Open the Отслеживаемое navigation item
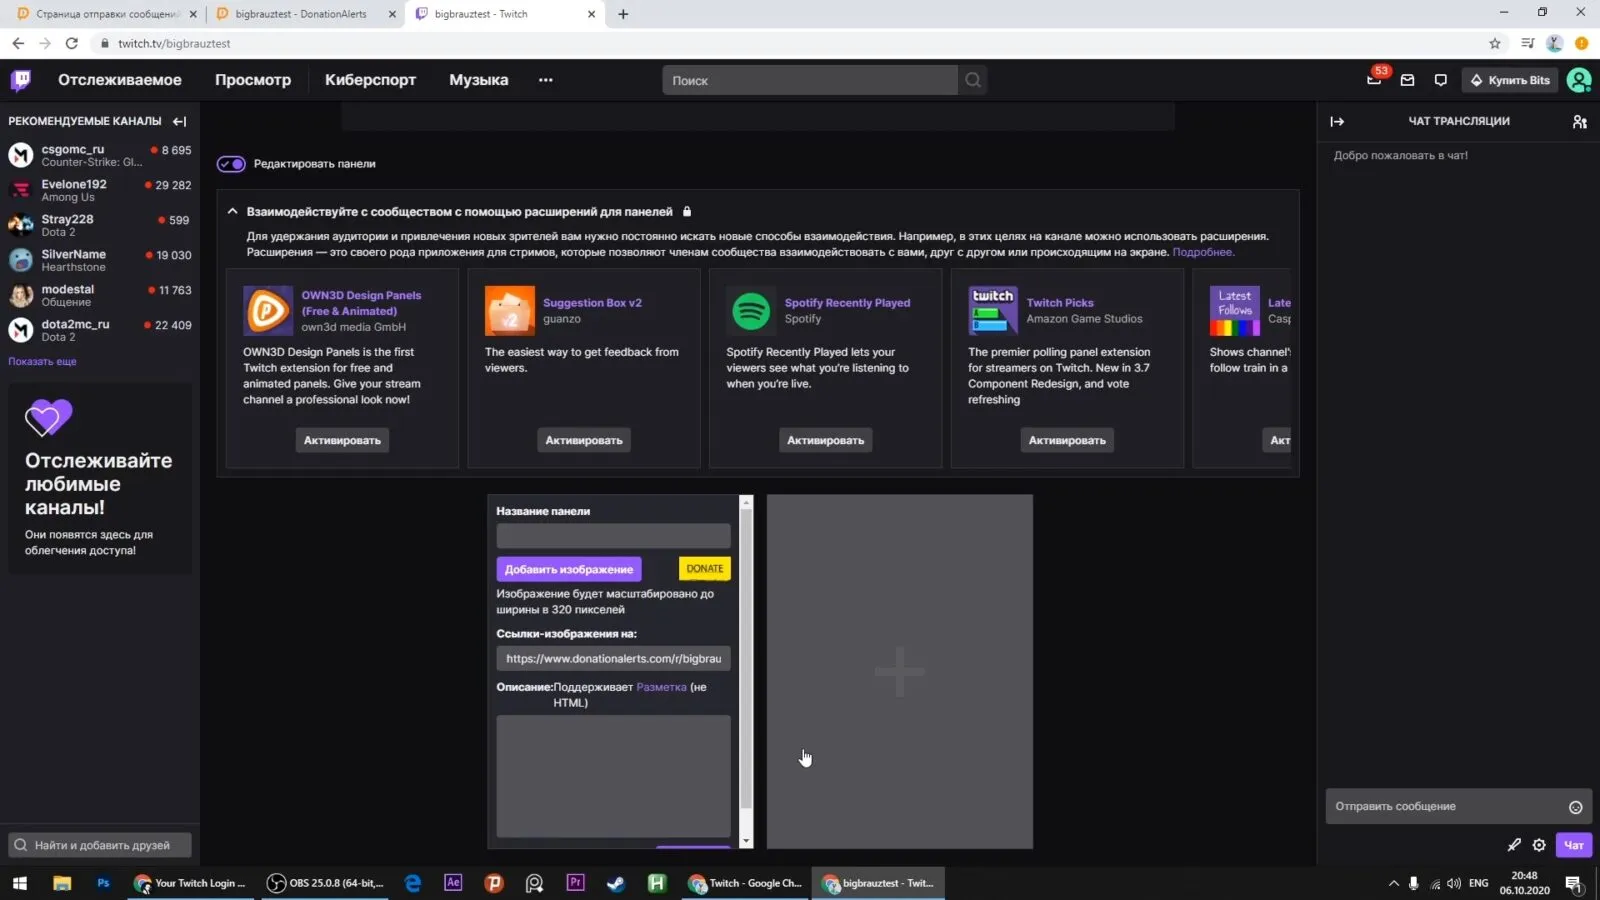Image resolution: width=1600 pixels, height=900 pixels. point(120,80)
